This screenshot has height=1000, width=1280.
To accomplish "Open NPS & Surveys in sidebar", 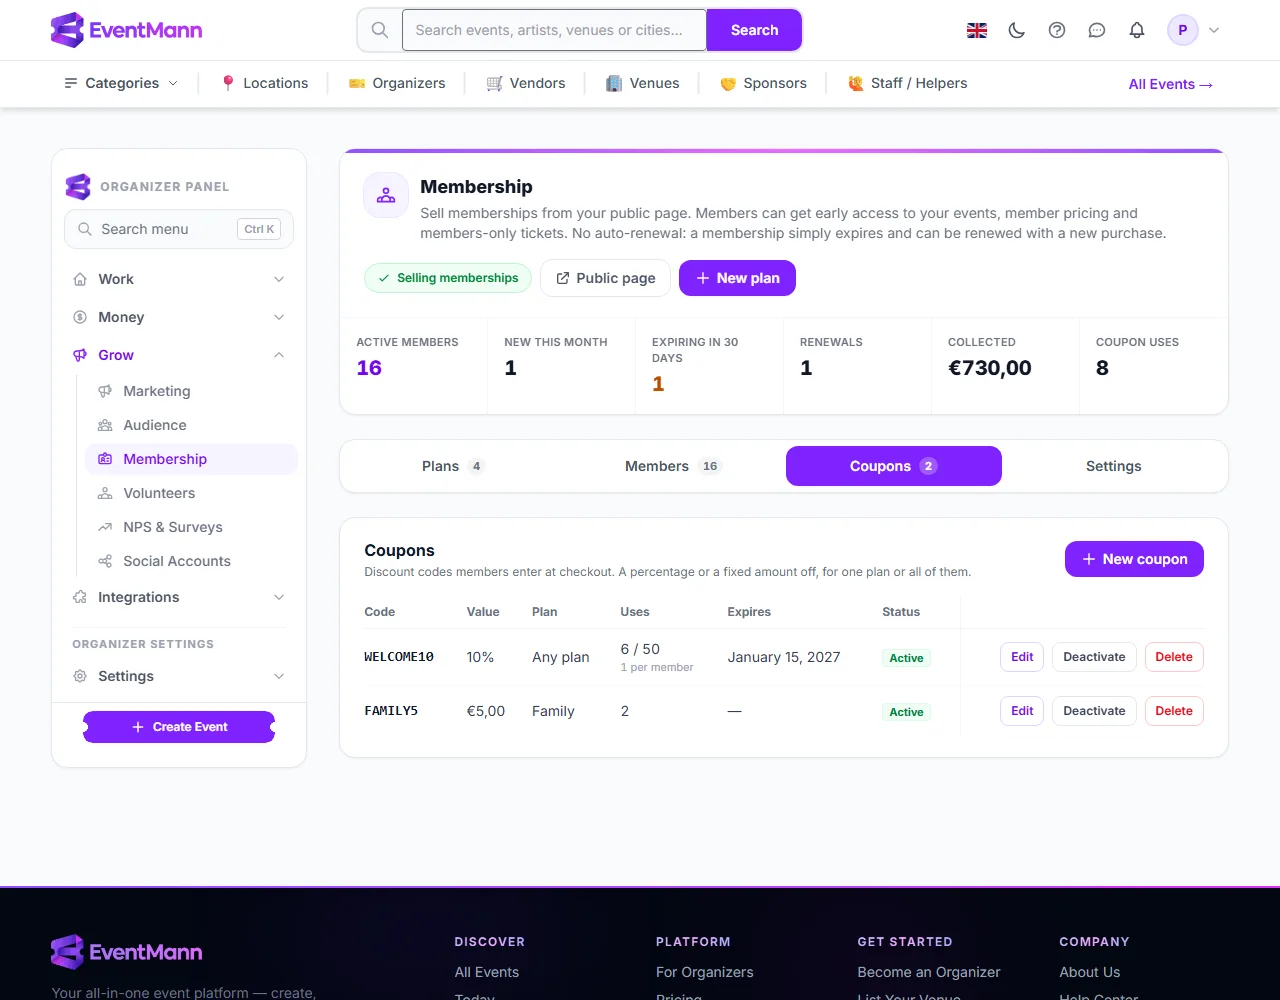I will pos(191,527).
